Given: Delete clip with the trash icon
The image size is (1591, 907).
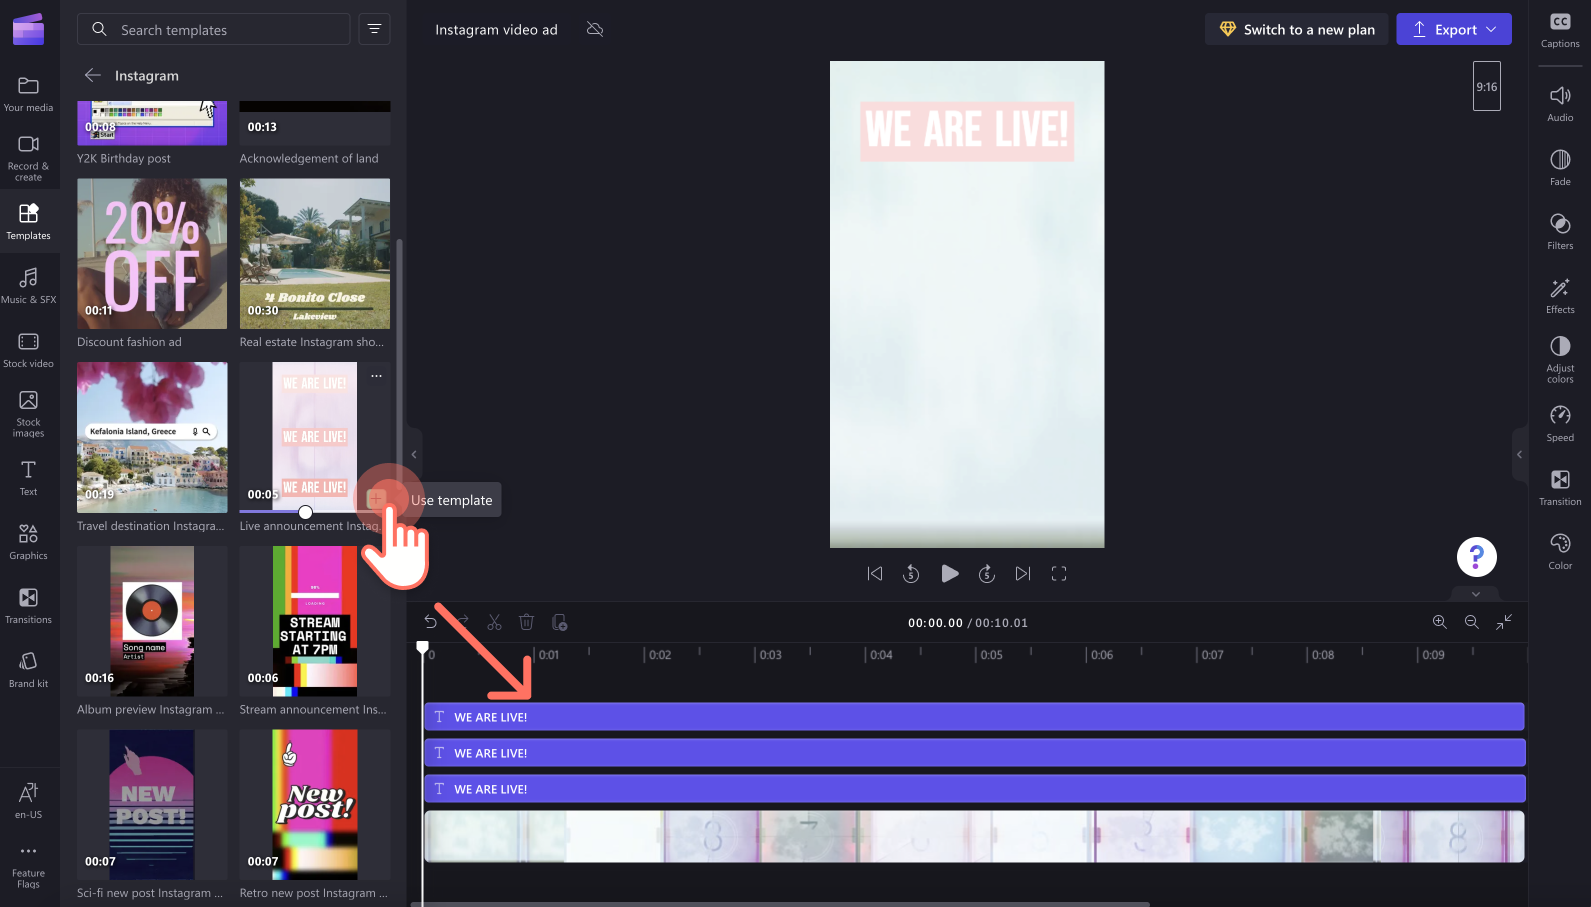Looking at the screenshot, I should (x=527, y=622).
